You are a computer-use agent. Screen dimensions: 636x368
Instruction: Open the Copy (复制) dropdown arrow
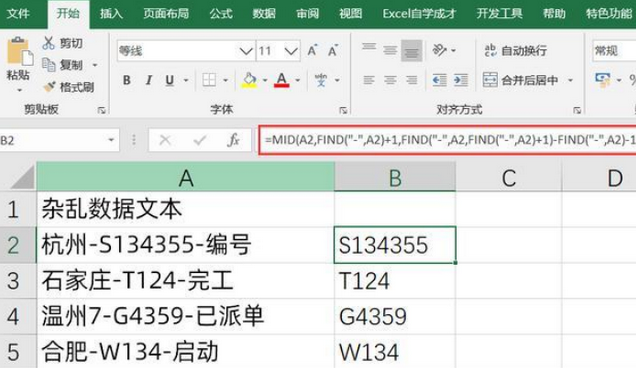(95, 65)
